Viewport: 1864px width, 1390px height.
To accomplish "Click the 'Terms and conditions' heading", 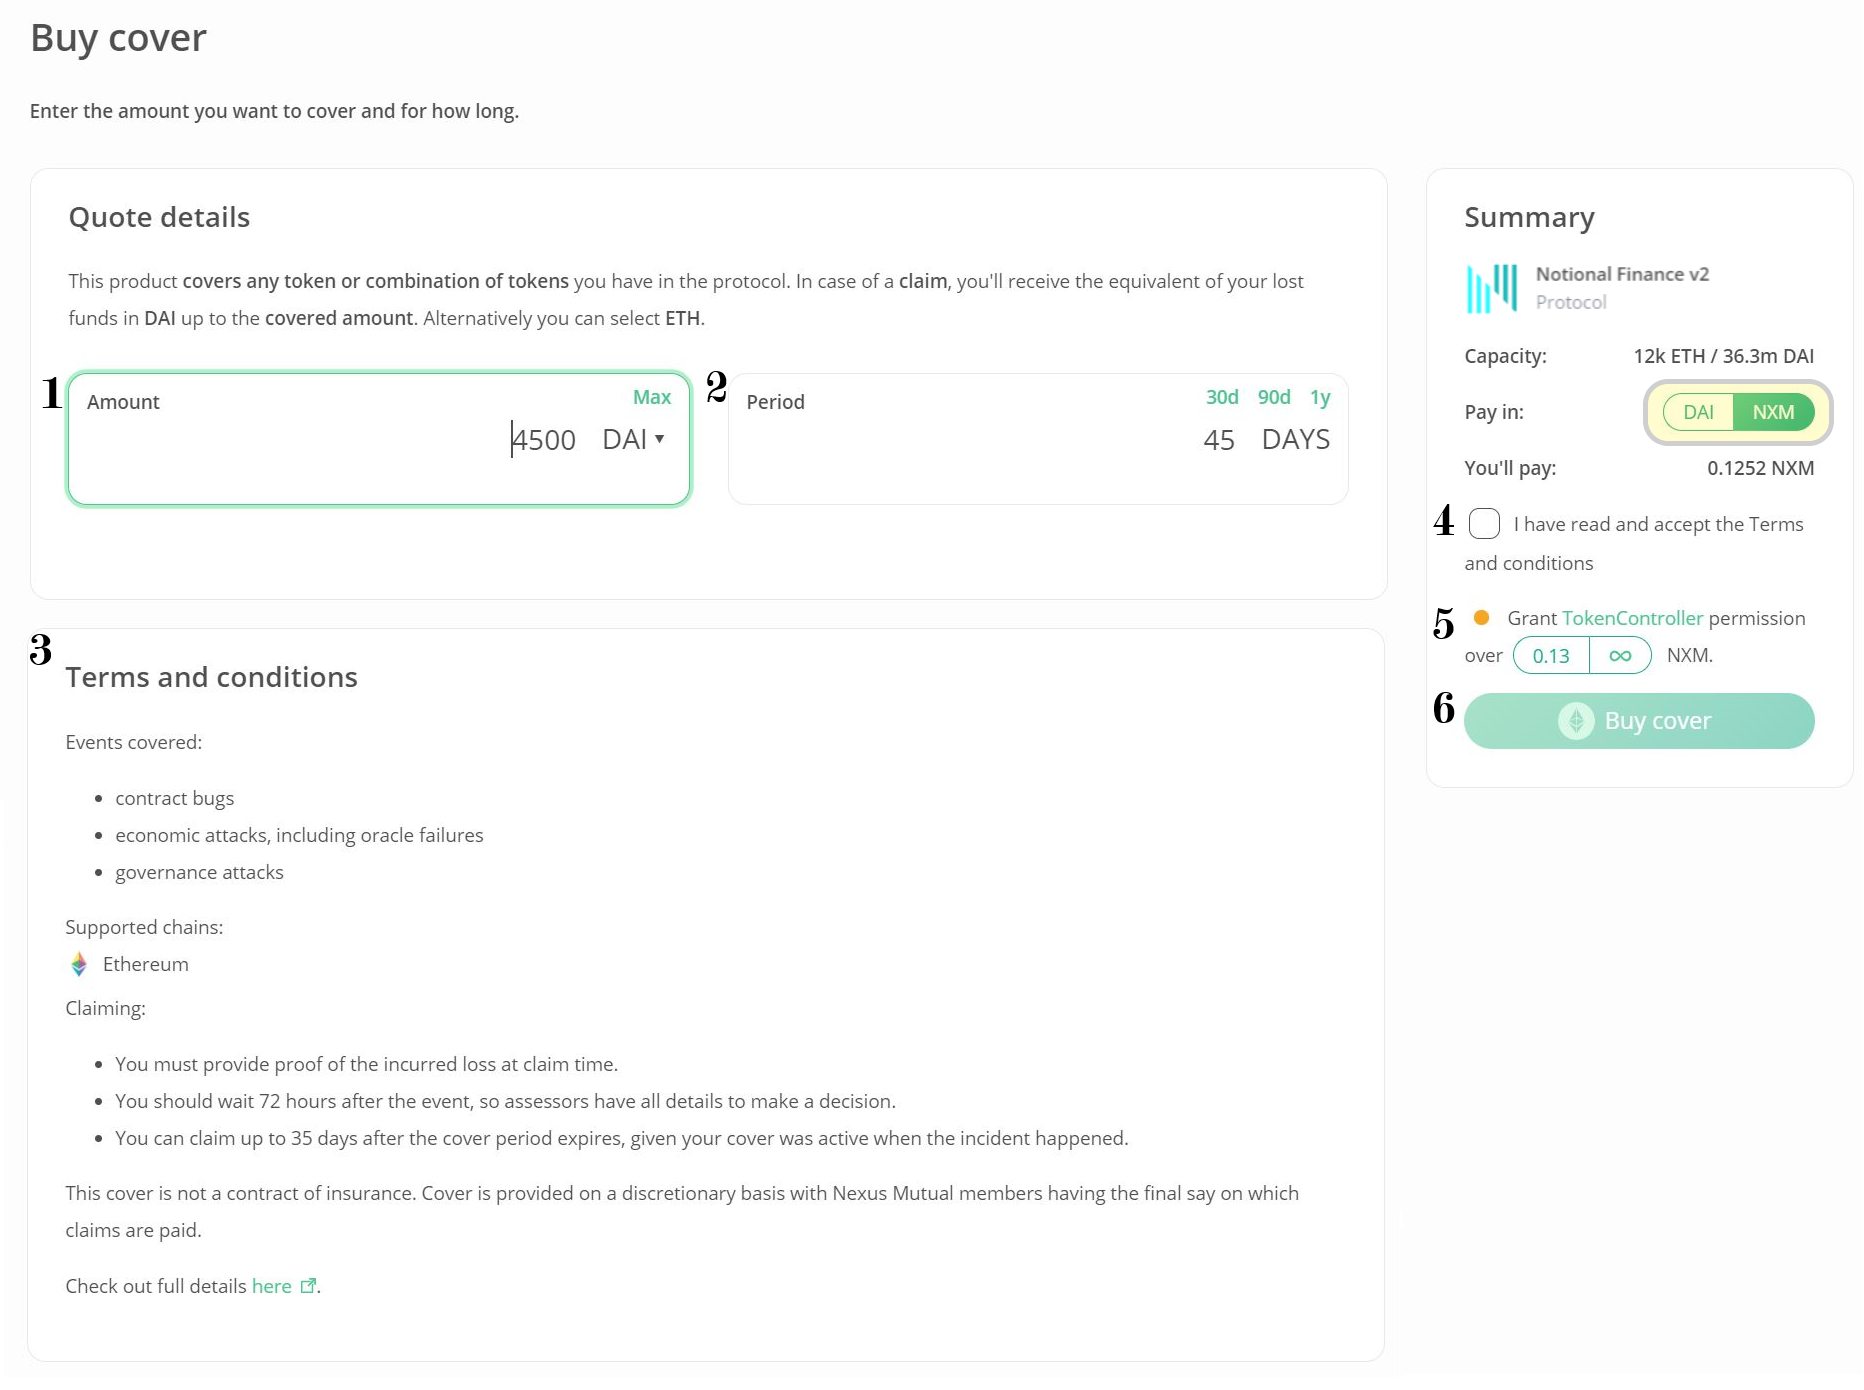I will point(211,677).
